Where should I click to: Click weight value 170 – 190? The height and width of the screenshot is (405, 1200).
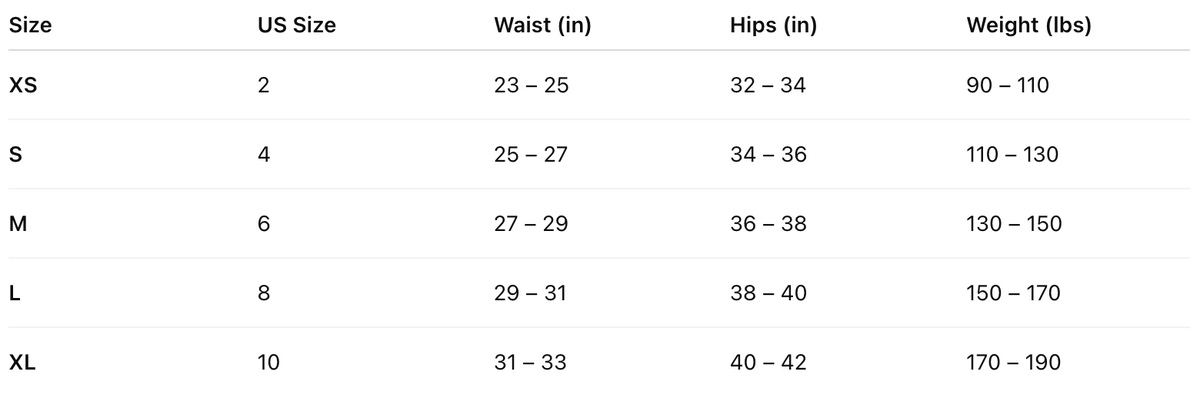(1013, 363)
